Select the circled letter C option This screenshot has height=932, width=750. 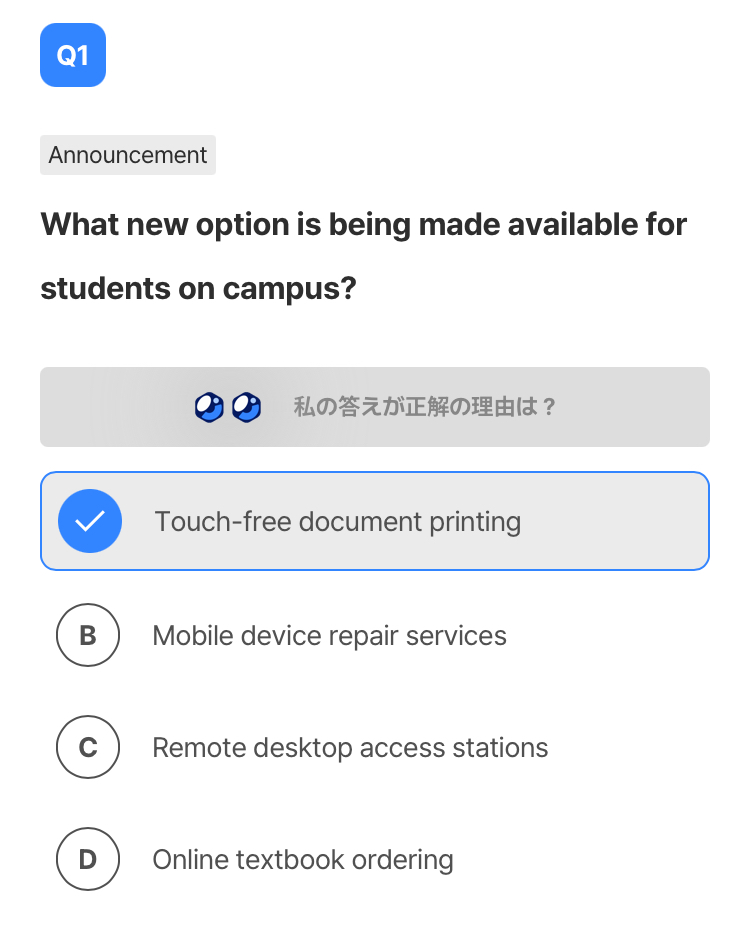pos(88,747)
